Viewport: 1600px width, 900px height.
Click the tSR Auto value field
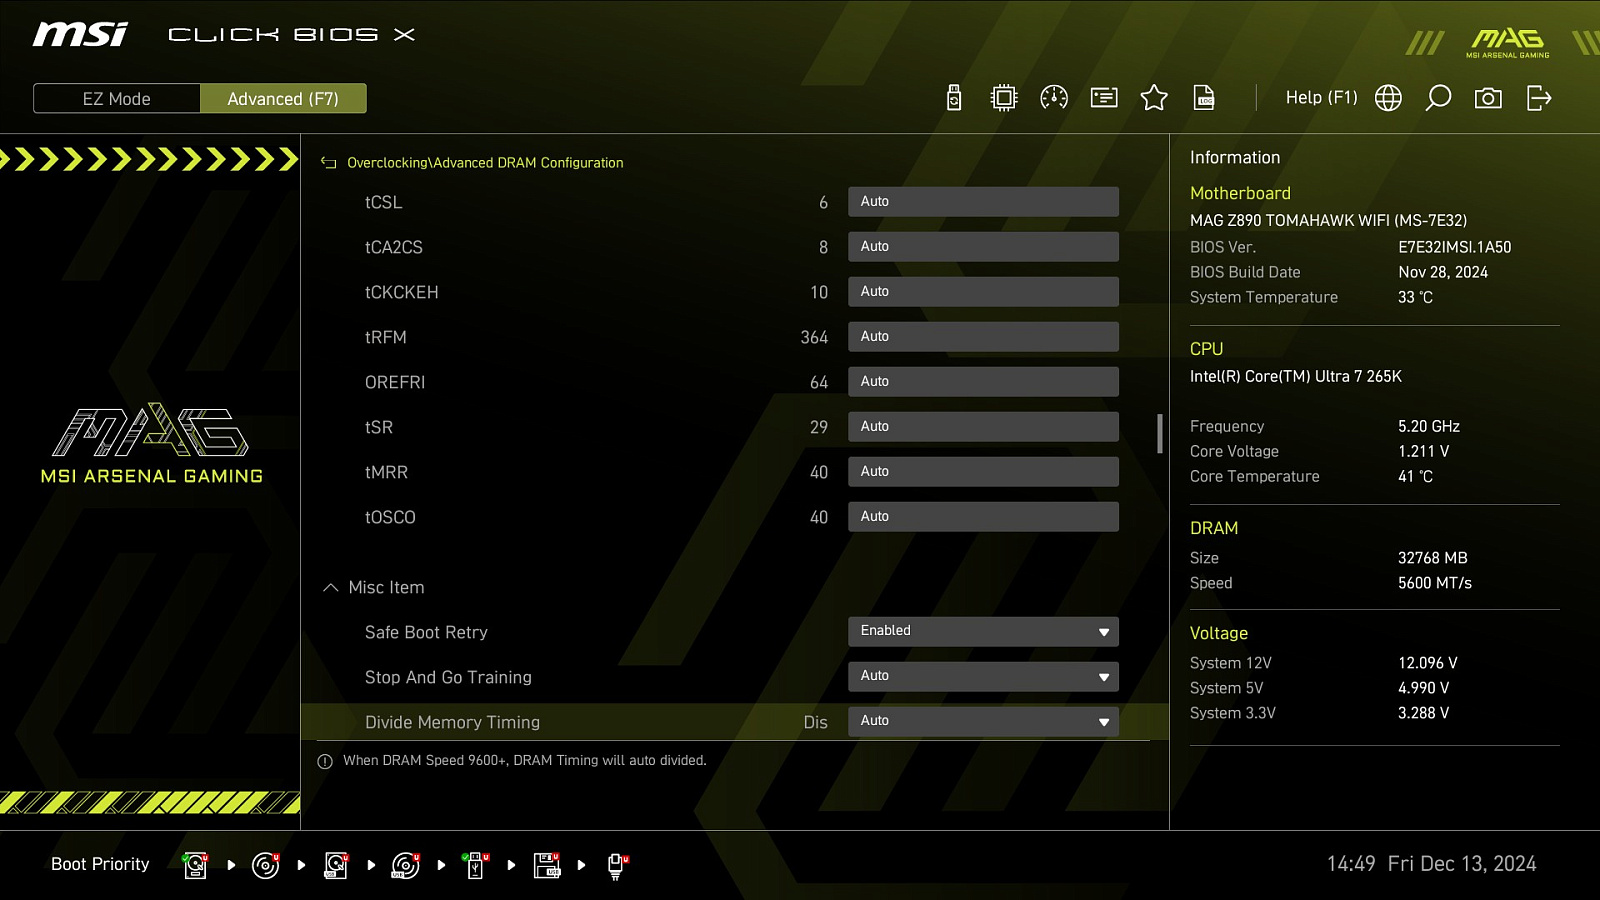[983, 426]
